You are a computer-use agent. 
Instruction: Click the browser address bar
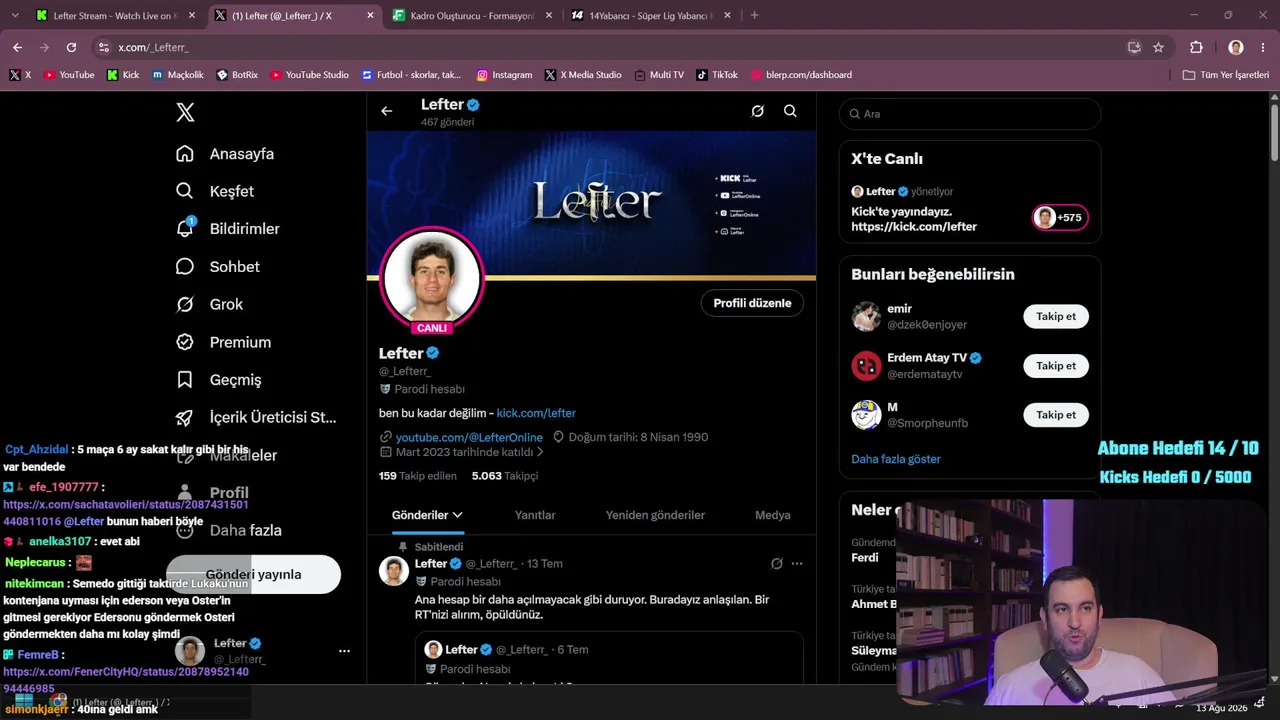(x=620, y=47)
